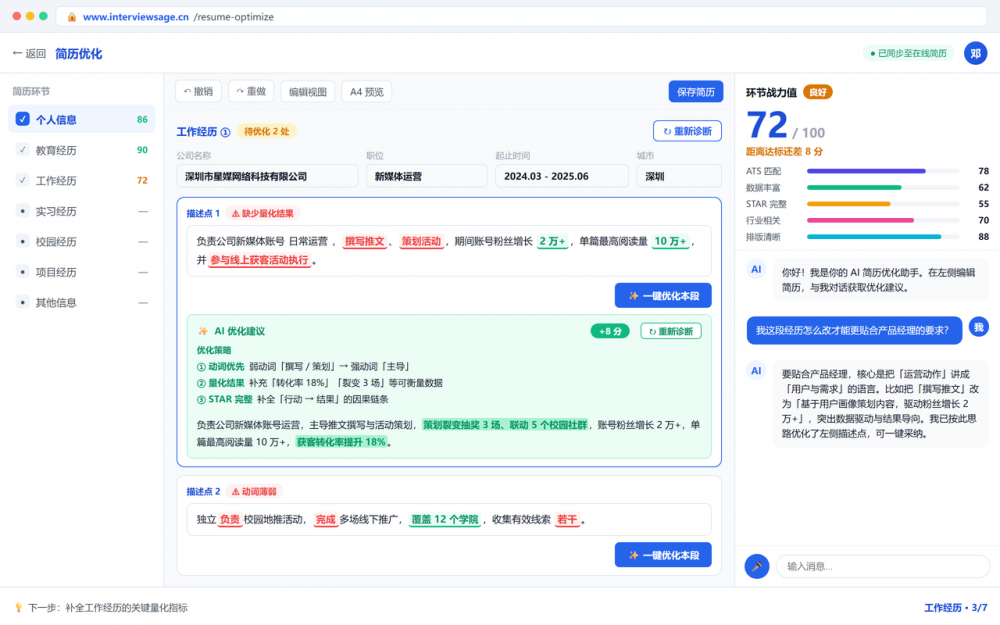Open the A4 预览 view
The width and height of the screenshot is (1000, 625).
coord(367,92)
